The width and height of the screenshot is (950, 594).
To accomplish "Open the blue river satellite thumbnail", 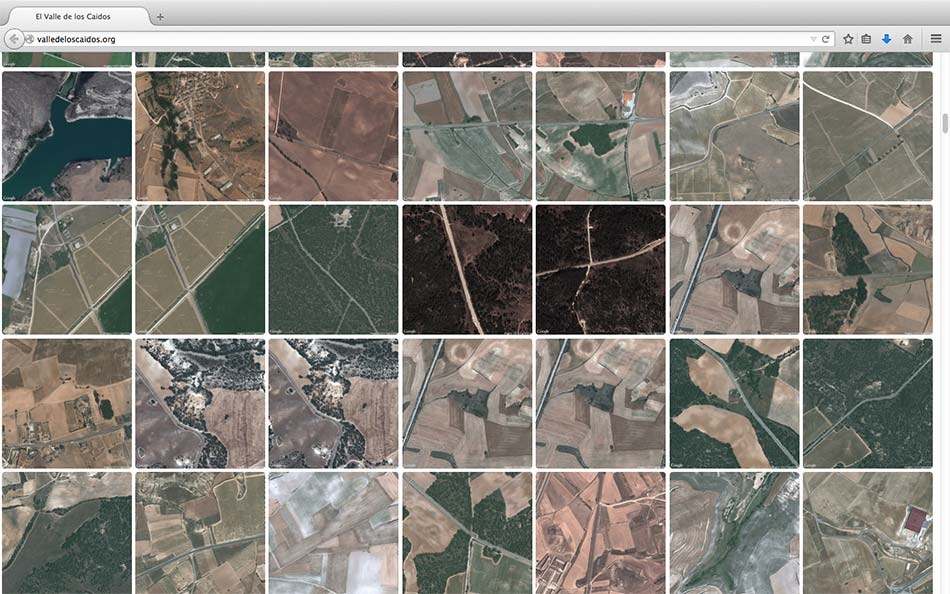I will [67, 135].
